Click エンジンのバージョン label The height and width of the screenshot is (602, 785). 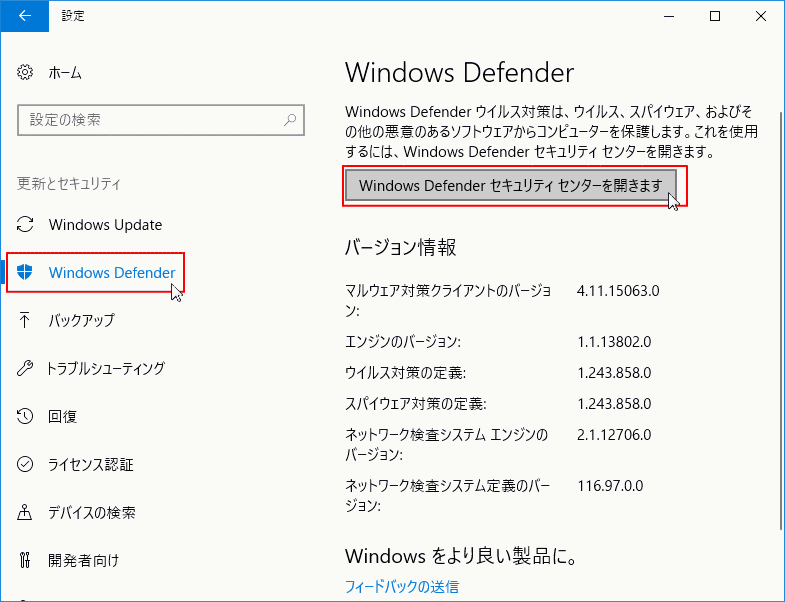click(x=403, y=342)
